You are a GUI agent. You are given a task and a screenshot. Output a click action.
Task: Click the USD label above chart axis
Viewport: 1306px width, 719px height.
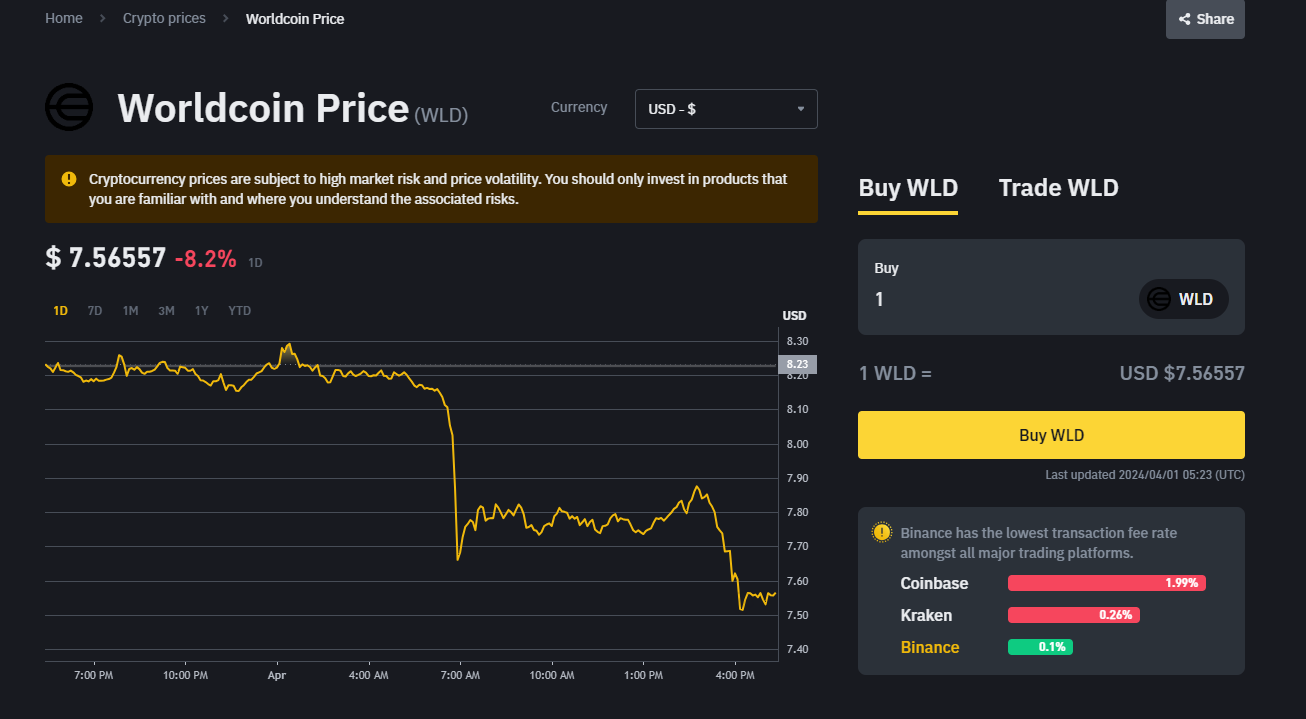794,316
